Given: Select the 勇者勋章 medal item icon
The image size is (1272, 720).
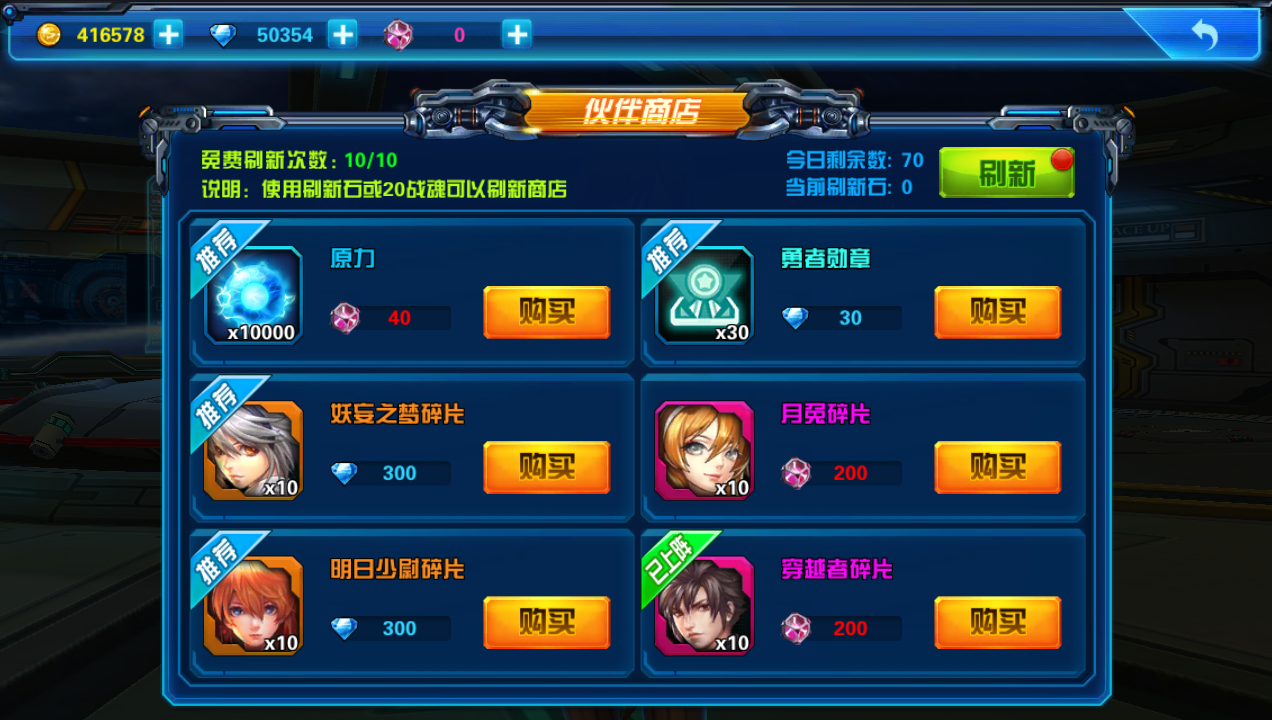Looking at the screenshot, I should point(705,296).
